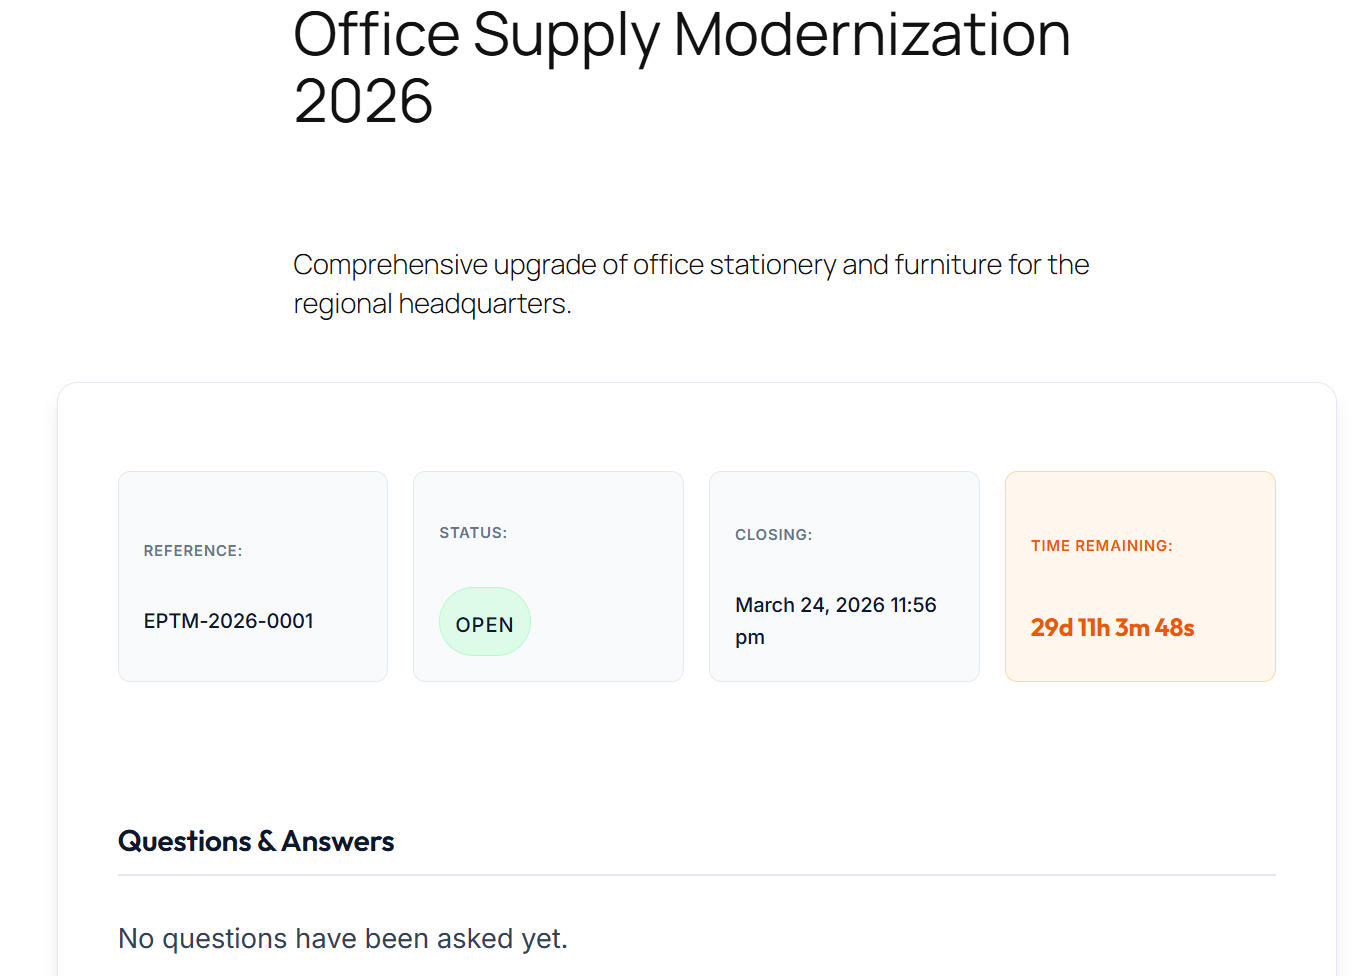Screen dimensions: 1368x976
Task: Click the Questions & Answers heading
Action: 256,841
